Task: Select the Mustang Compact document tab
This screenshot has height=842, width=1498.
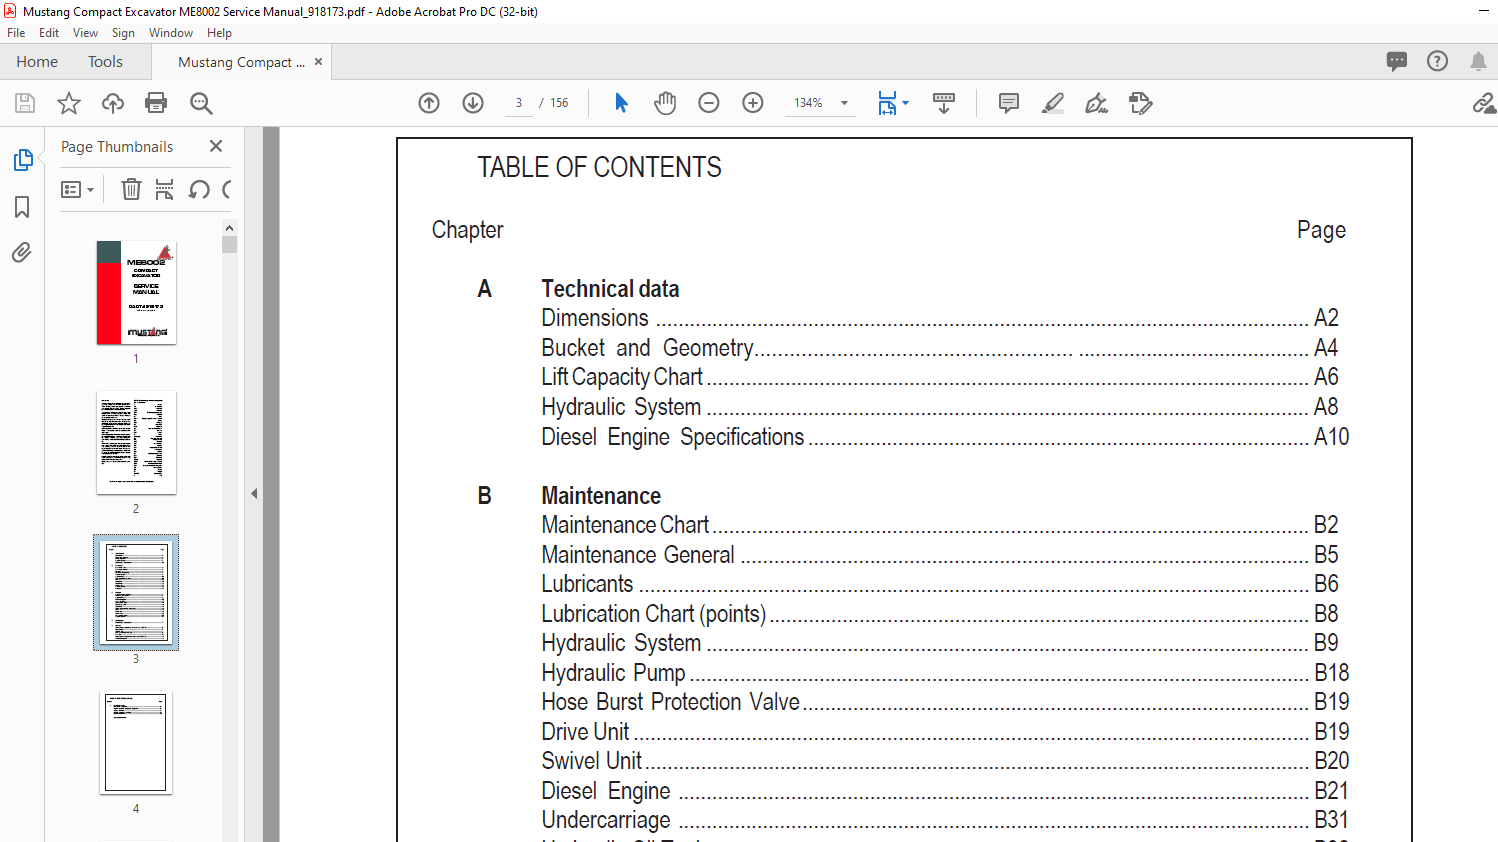Action: (241, 62)
